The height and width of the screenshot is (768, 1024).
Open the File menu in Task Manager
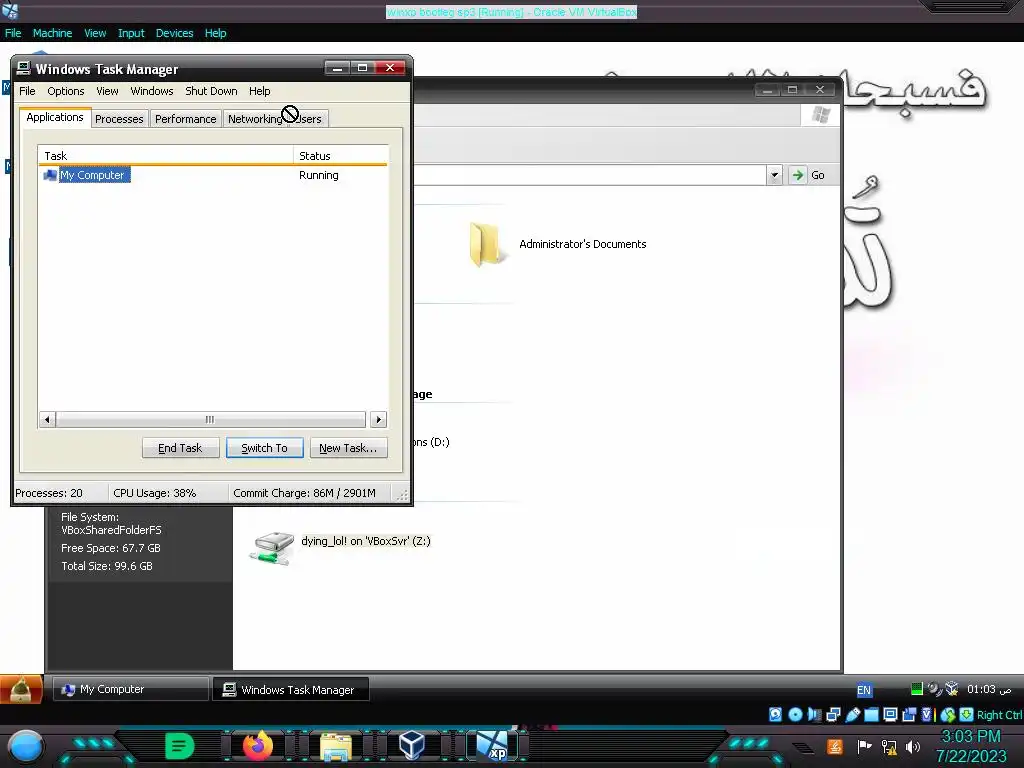[x=27, y=91]
